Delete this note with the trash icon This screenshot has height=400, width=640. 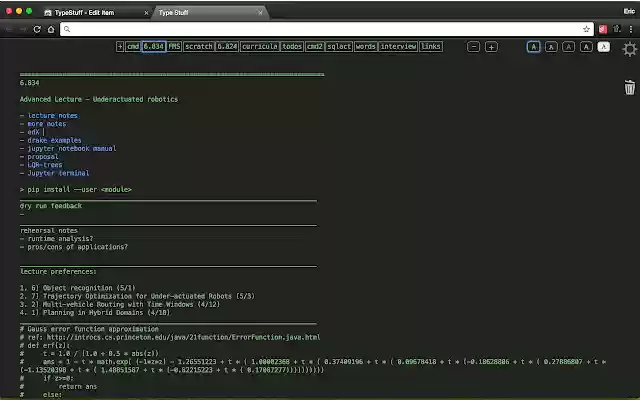629,87
